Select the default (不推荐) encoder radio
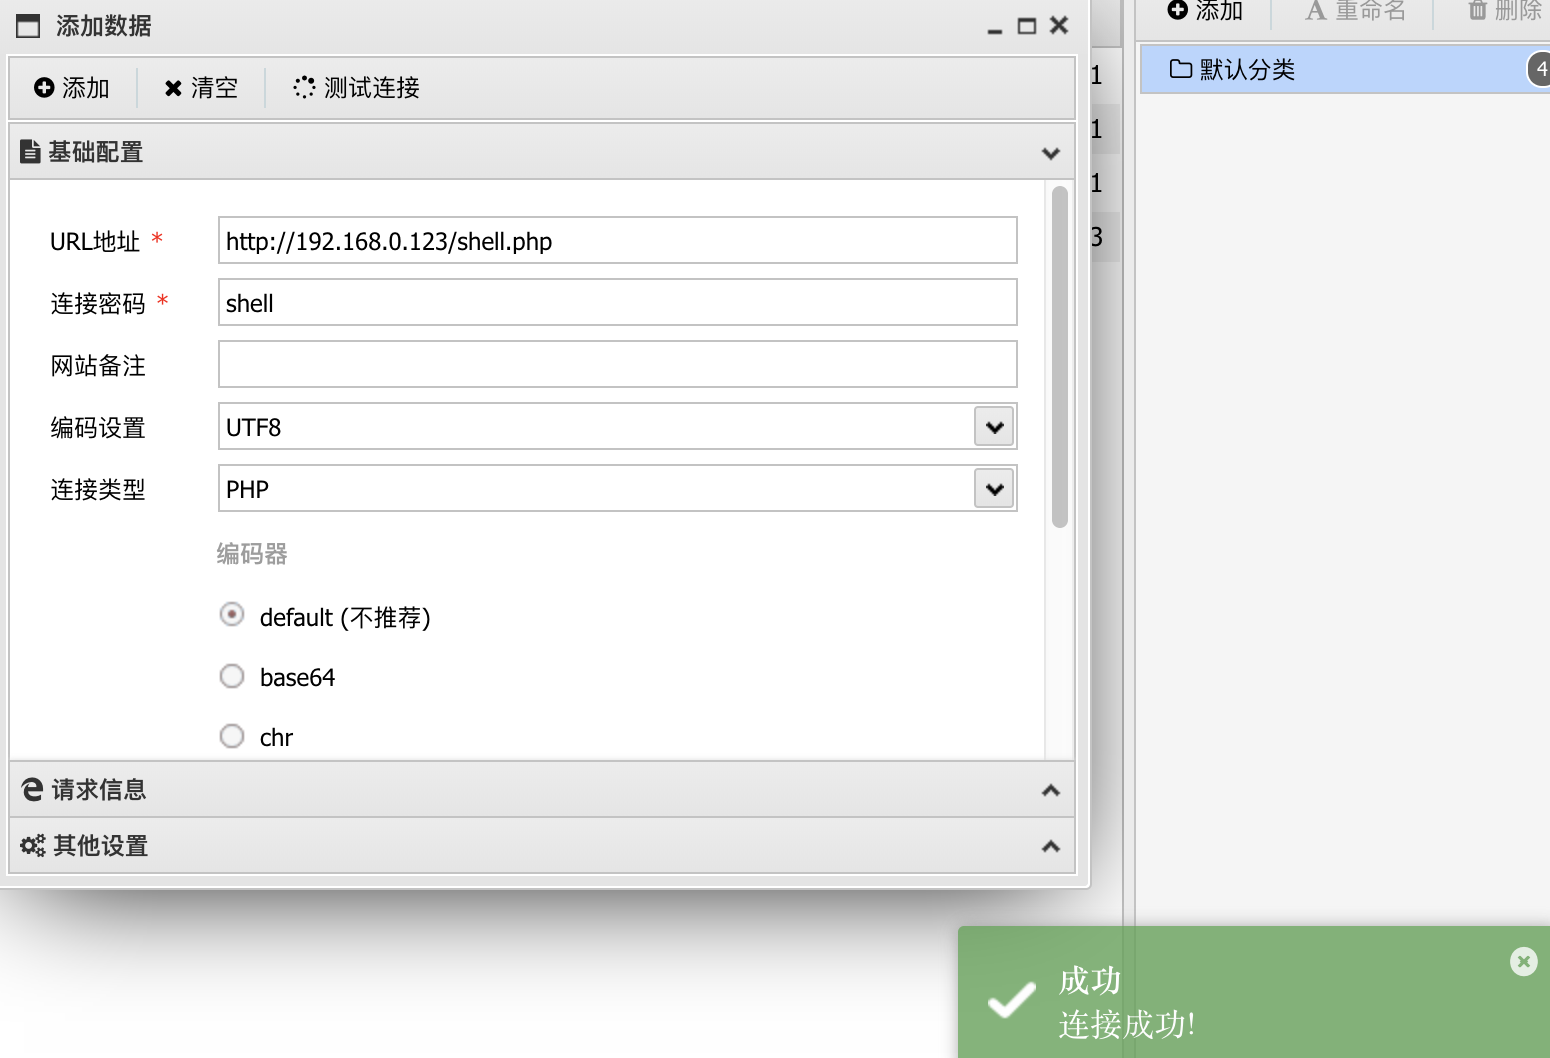 point(232,615)
